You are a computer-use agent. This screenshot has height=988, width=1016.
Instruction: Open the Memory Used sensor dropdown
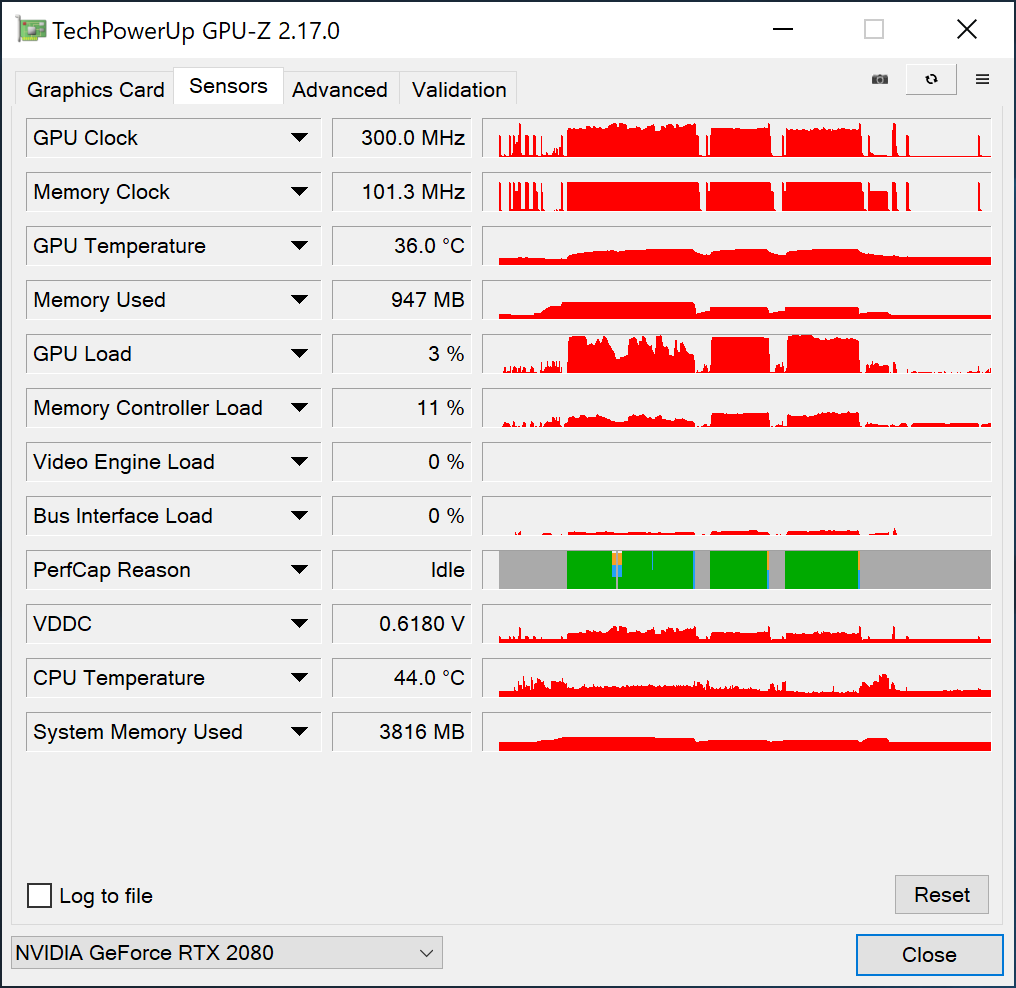pyautogui.click(x=173, y=299)
